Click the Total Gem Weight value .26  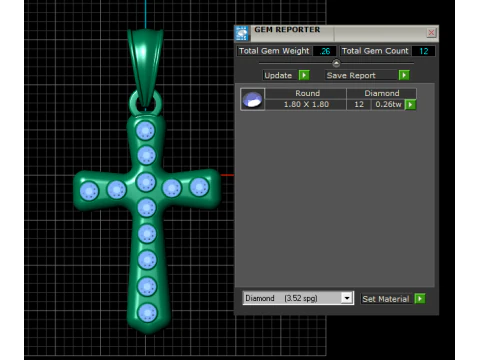(x=325, y=51)
